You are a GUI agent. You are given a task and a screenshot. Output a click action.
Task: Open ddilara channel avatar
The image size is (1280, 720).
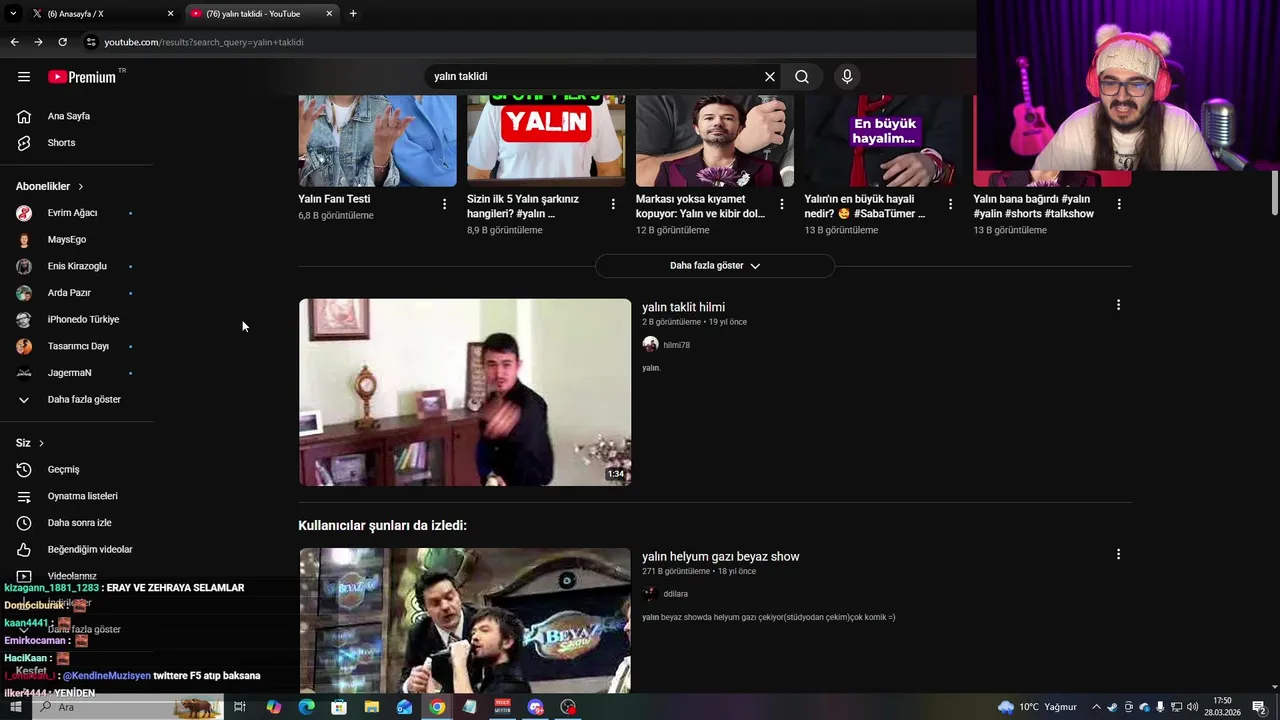tap(650, 593)
